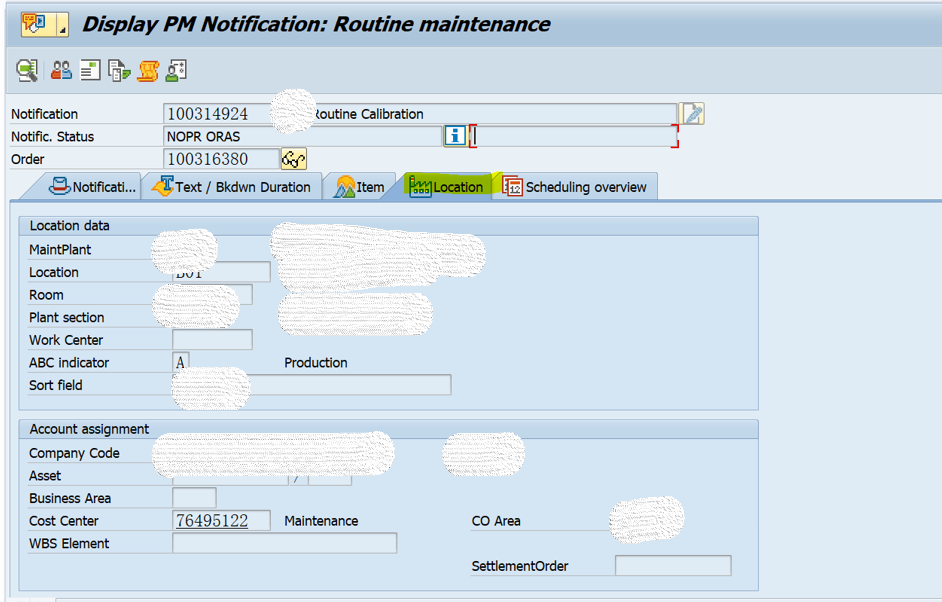Viewport: 942px width, 602px height.
Task: Click the Asset label
Action: (45, 476)
